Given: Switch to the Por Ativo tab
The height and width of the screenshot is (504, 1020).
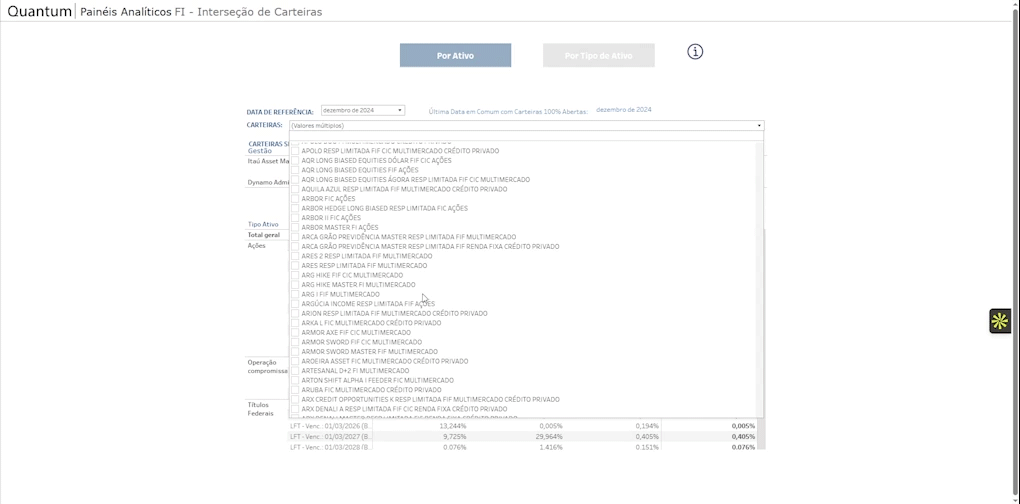Looking at the screenshot, I should (x=455, y=55).
